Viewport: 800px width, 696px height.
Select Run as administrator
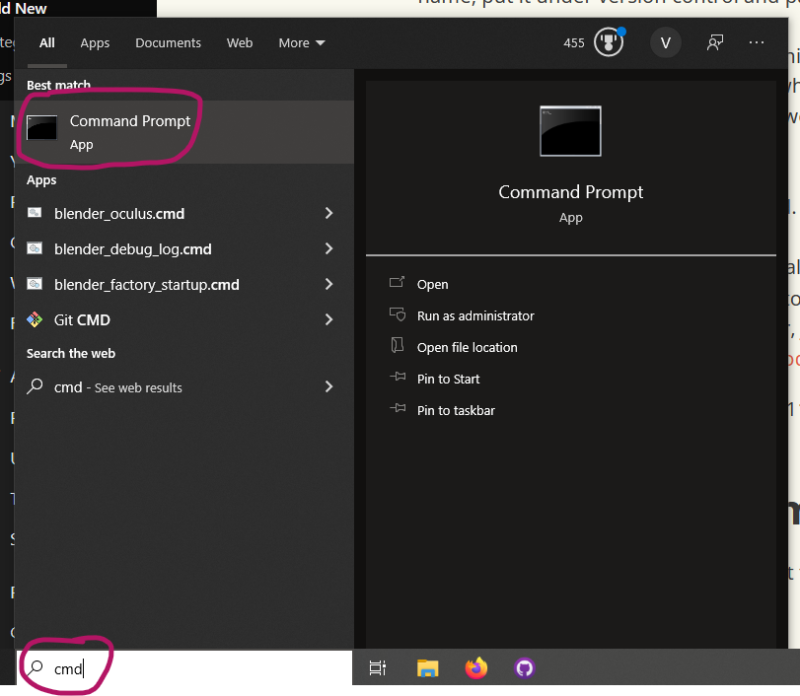476,316
